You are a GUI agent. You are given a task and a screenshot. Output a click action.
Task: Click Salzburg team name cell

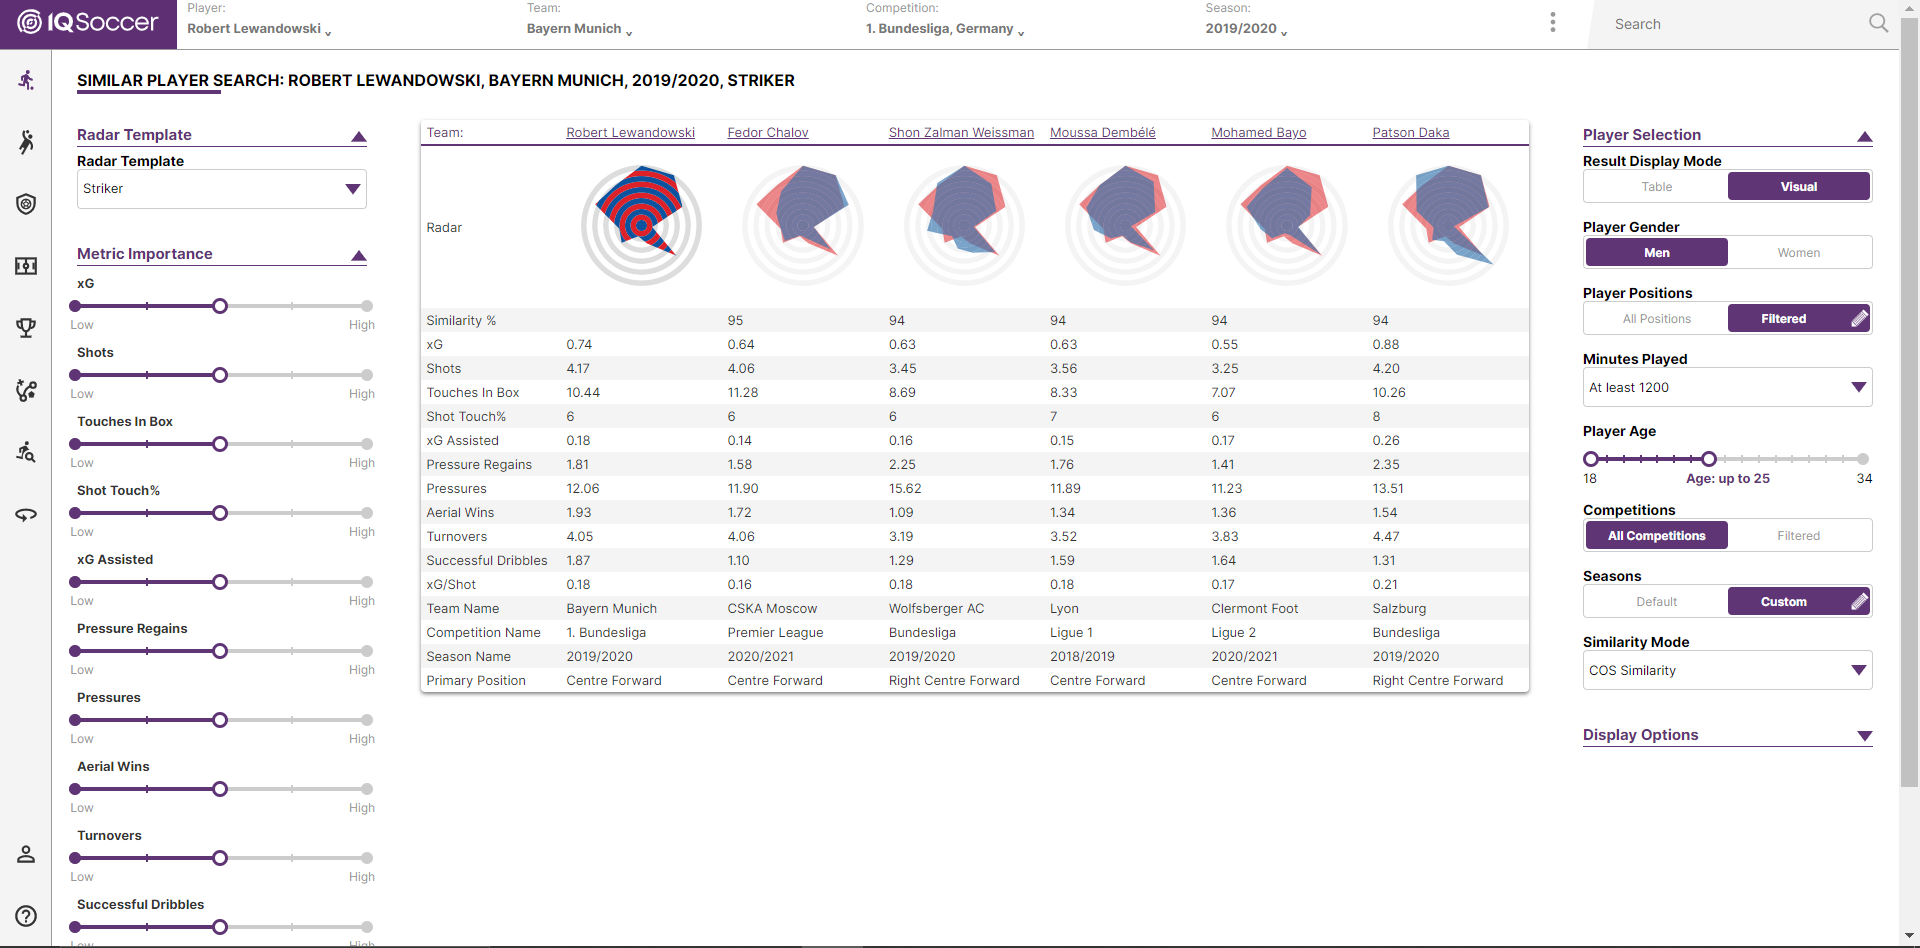click(1399, 609)
